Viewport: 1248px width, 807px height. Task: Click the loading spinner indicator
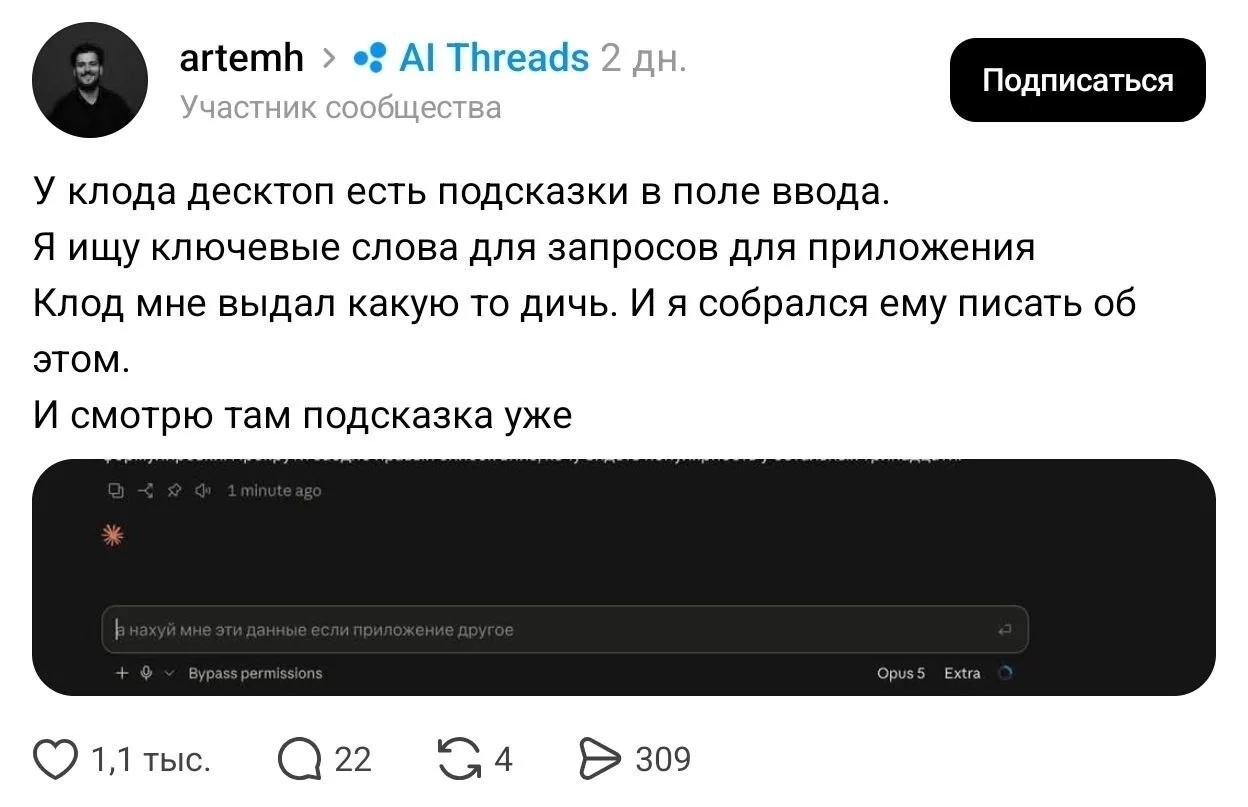click(1005, 673)
